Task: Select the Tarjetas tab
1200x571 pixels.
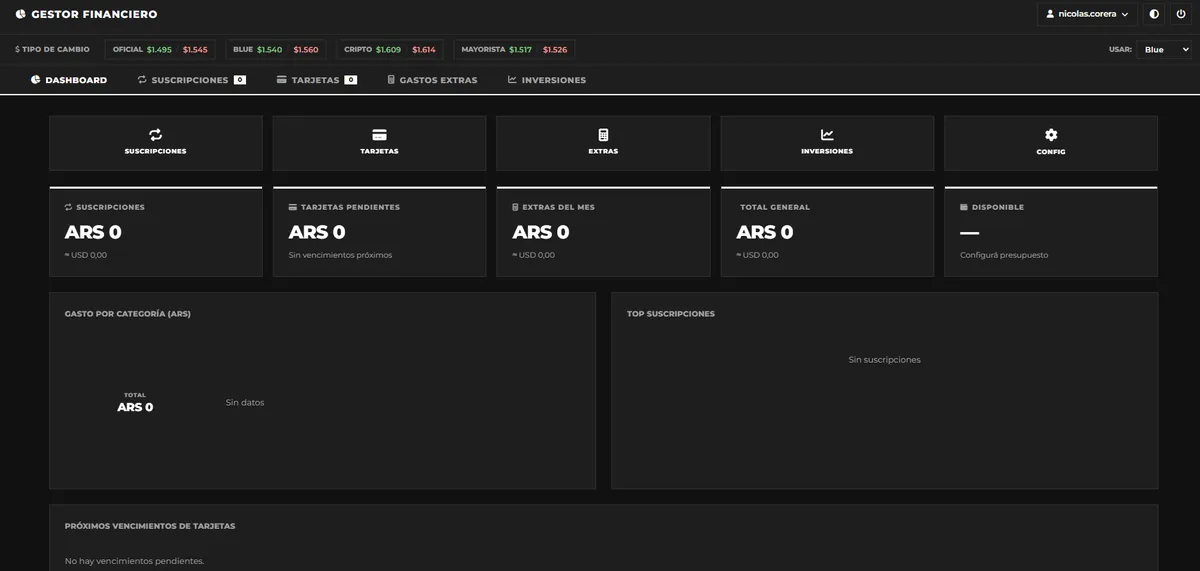Action: click(317, 80)
